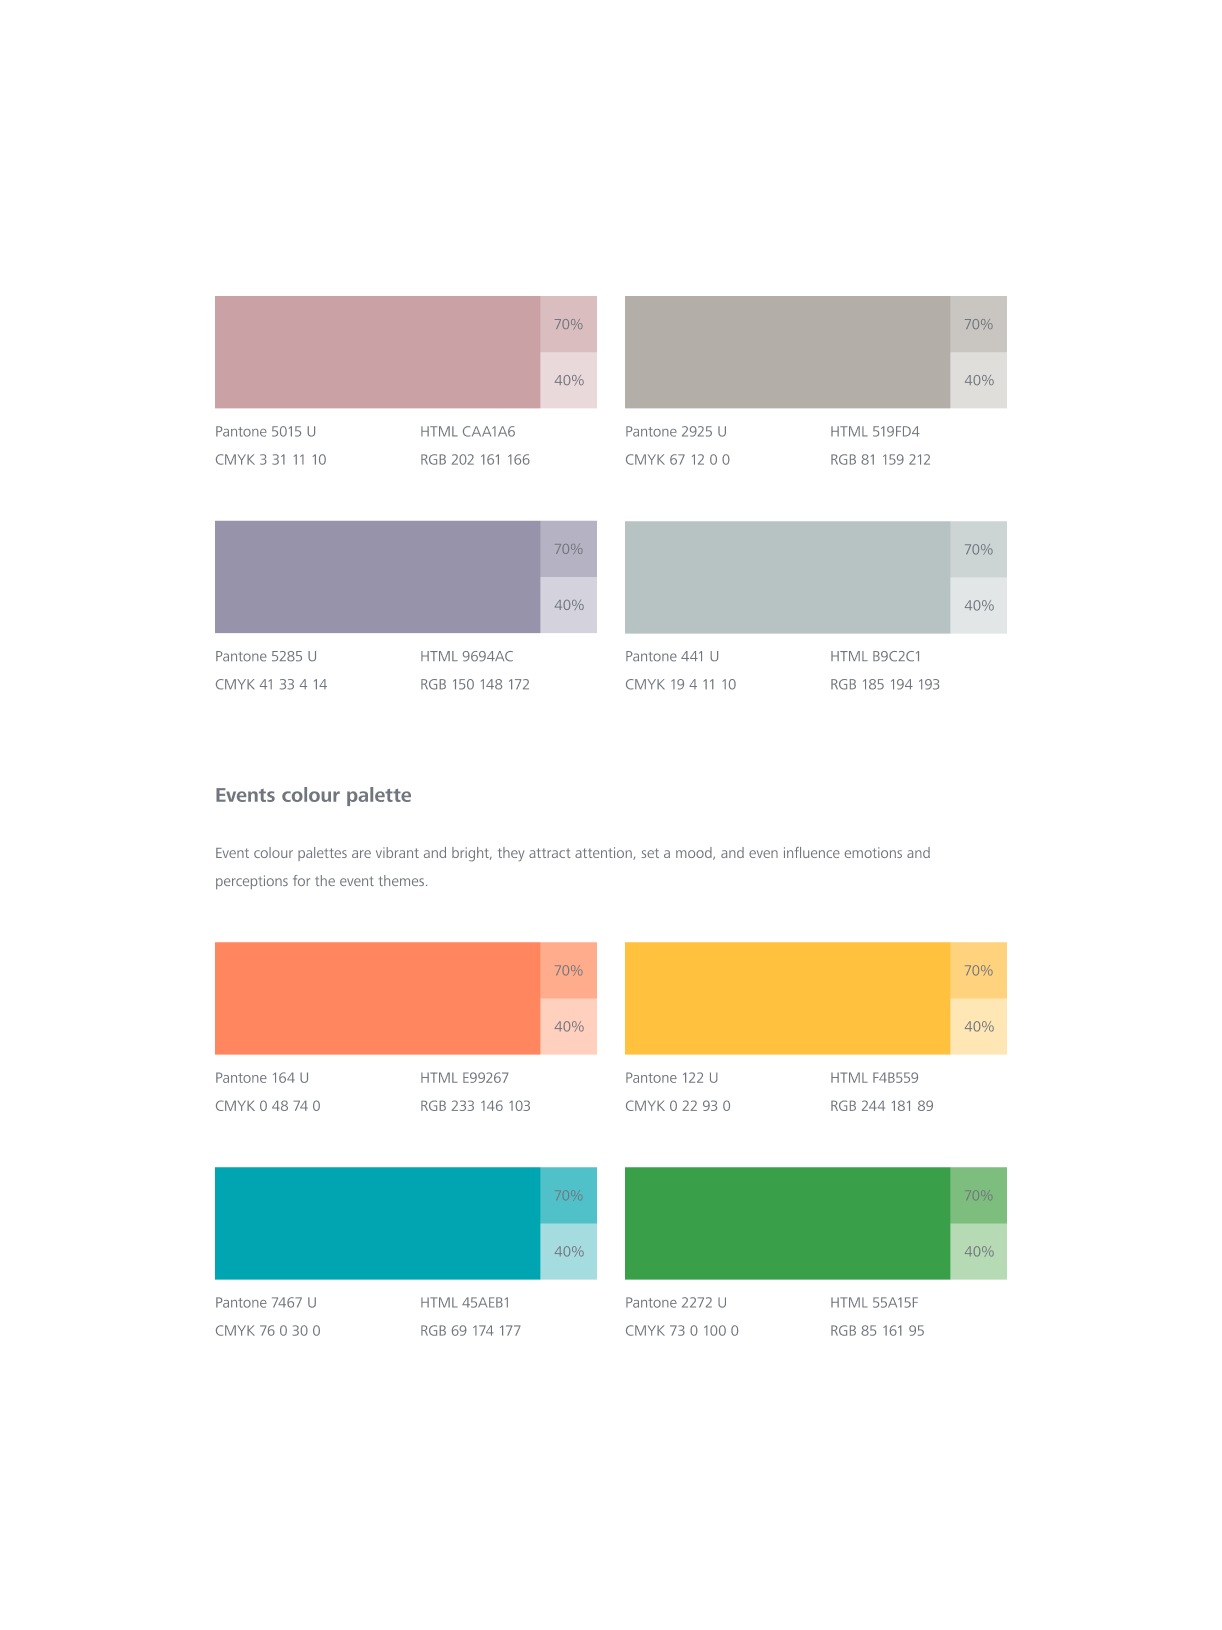Viewport: 1222px width, 1630px height.
Task: Click the Pantone 5015 U pink swatch
Action: tap(378, 352)
